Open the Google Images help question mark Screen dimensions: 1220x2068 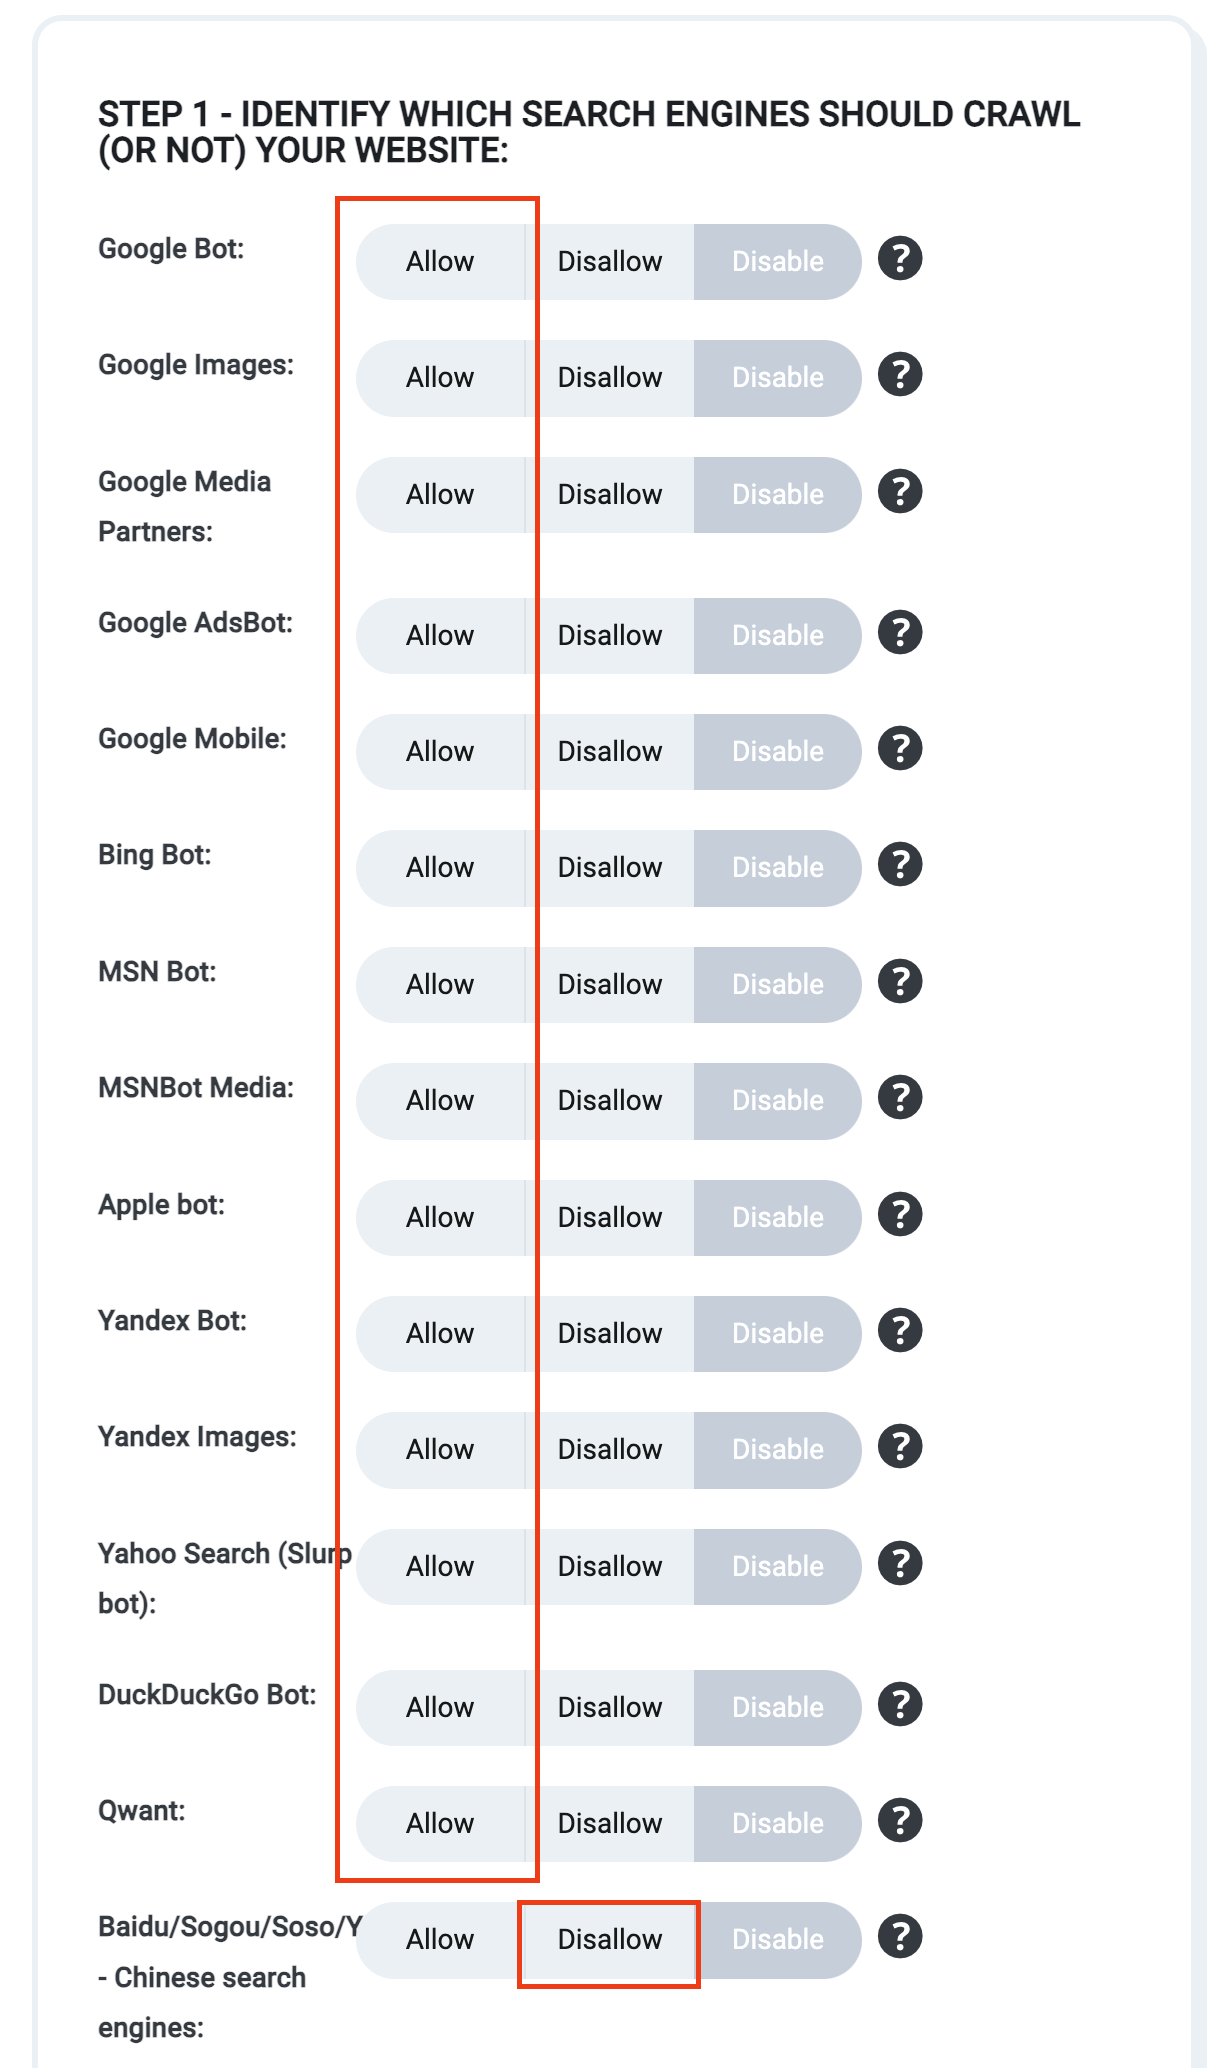click(900, 375)
